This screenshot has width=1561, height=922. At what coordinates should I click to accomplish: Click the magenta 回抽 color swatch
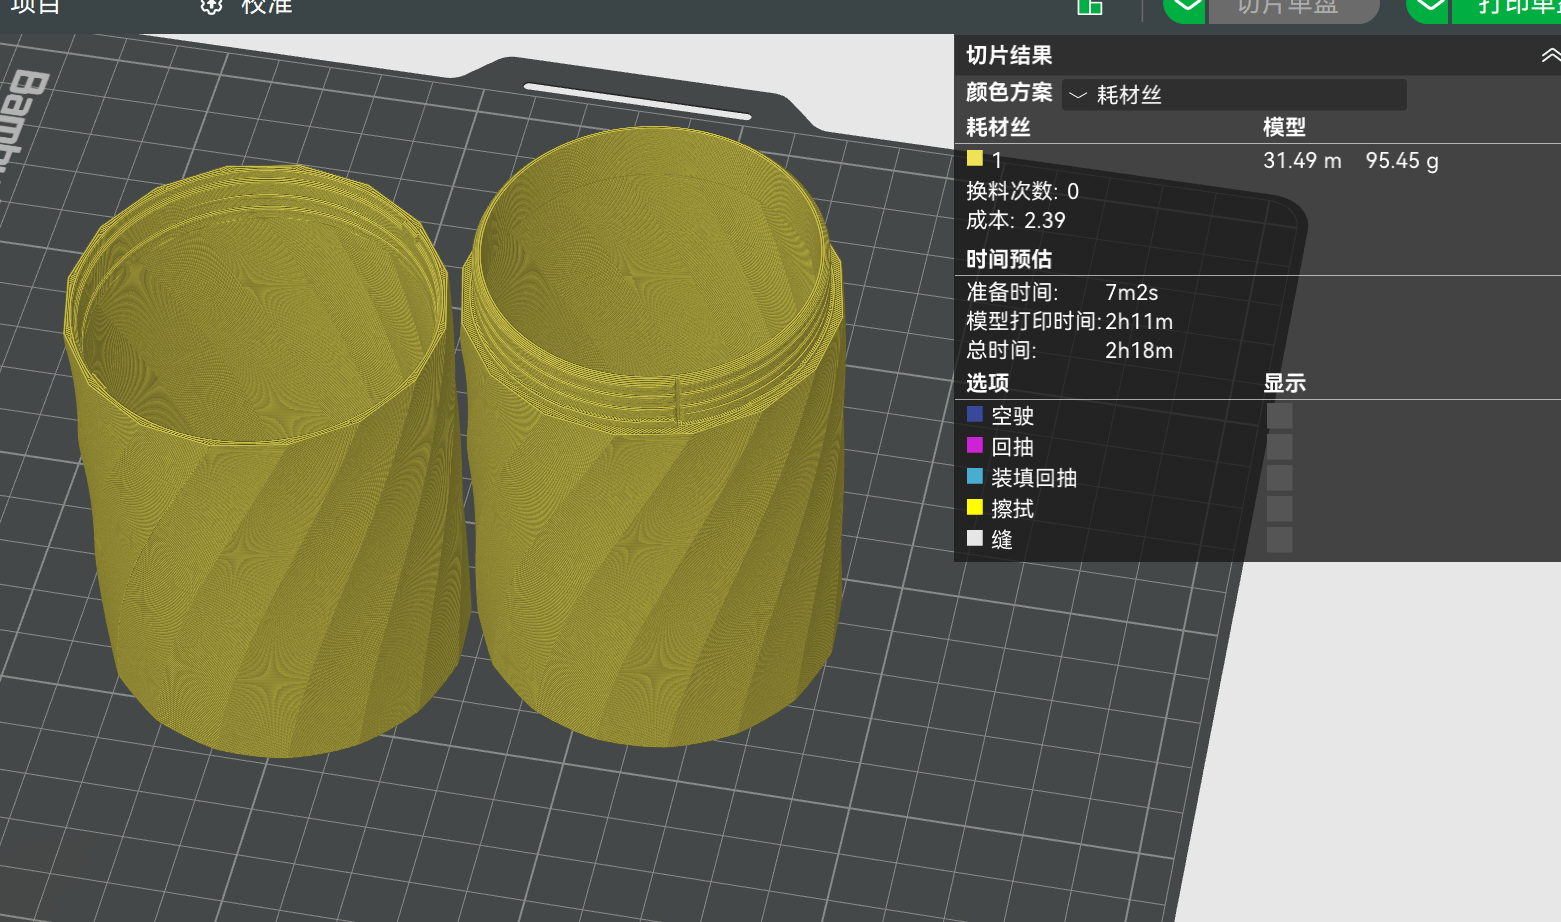(975, 444)
